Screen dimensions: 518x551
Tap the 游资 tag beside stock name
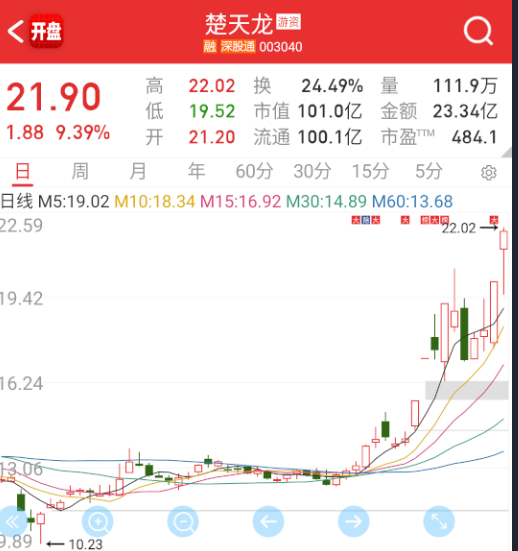[288, 22]
